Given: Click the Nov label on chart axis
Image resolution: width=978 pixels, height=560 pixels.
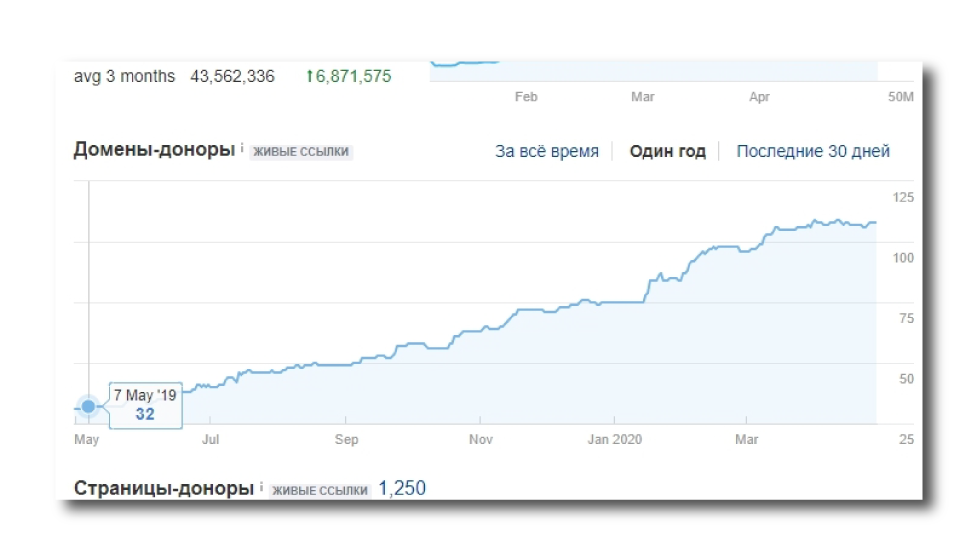Looking at the screenshot, I should click(x=480, y=440).
